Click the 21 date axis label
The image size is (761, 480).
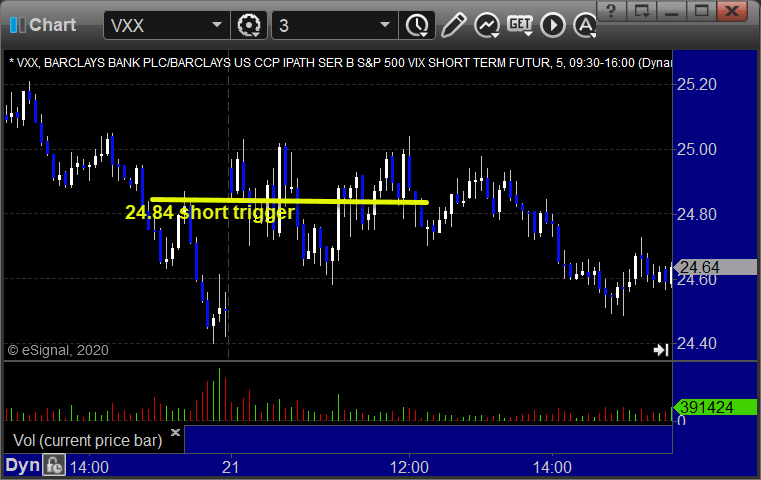[x=231, y=467]
